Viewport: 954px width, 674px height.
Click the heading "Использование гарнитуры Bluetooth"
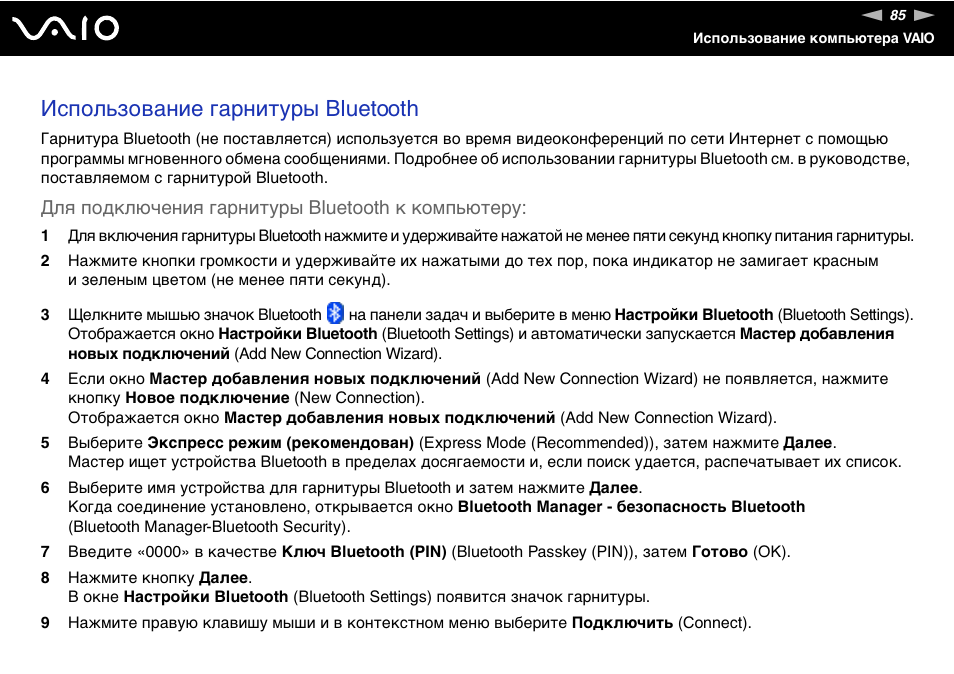click(x=229, y=108)
